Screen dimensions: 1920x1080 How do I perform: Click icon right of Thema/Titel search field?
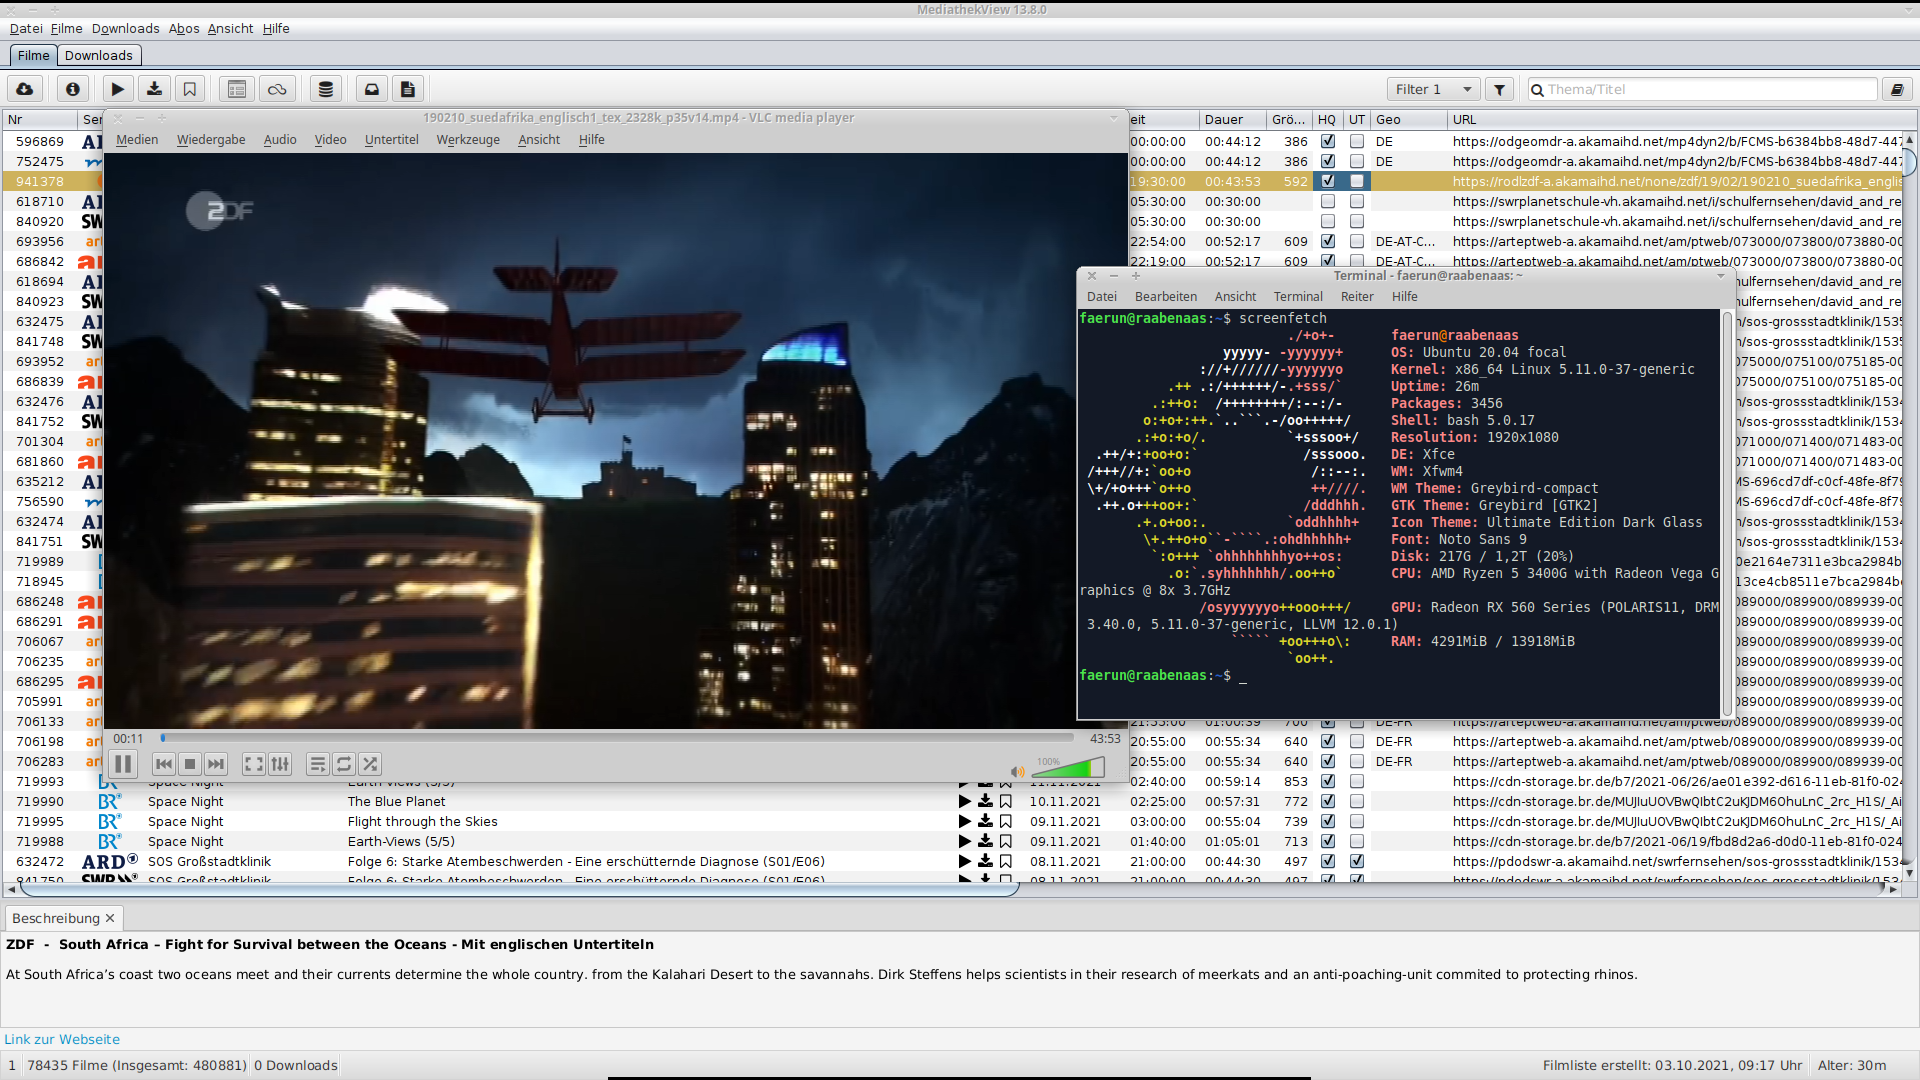click(1896, 90)
